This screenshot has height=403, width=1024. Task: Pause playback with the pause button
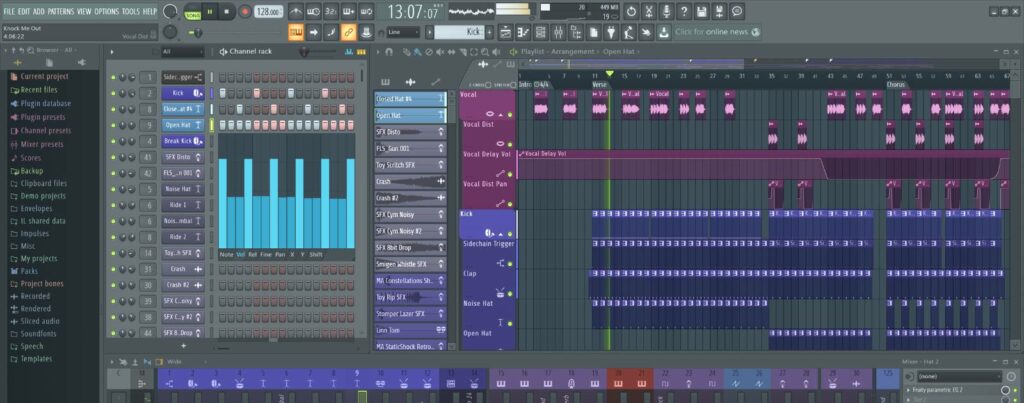210,11
